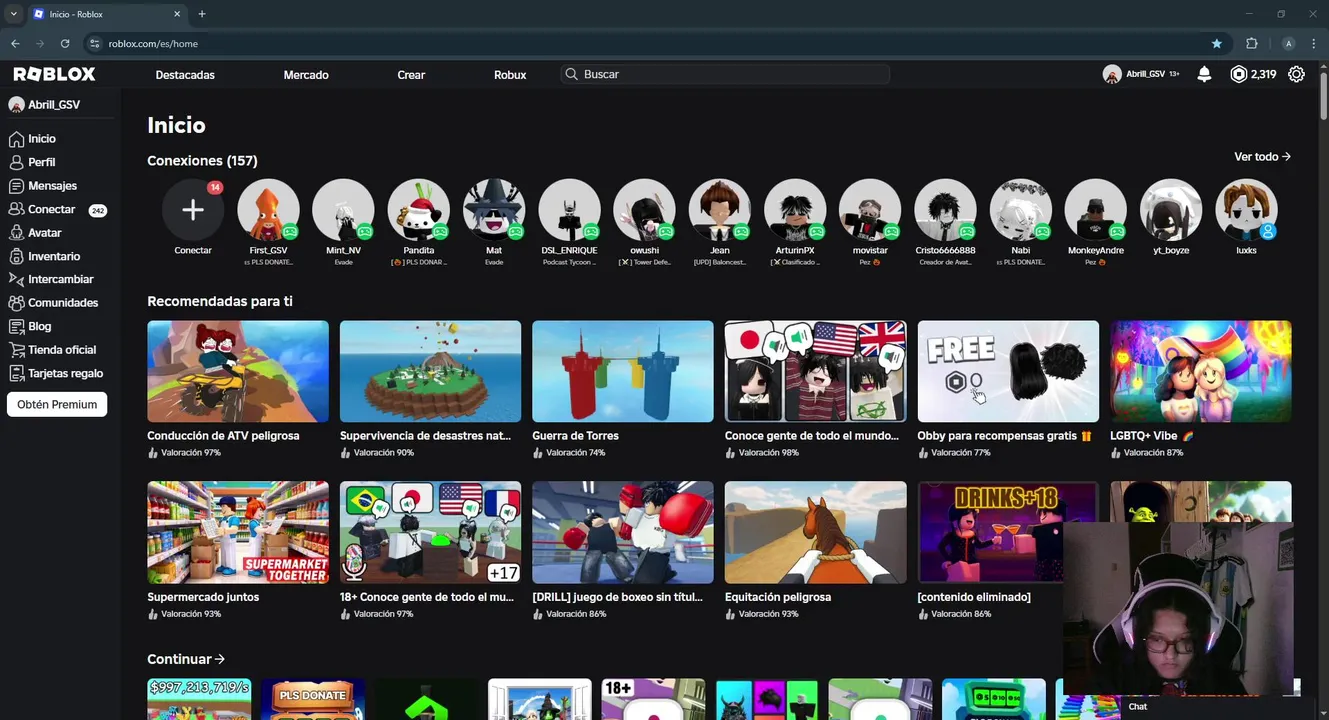Open the Robux nav tab
The height and width of the screenshot is (720, 1329).
point(510,75)
